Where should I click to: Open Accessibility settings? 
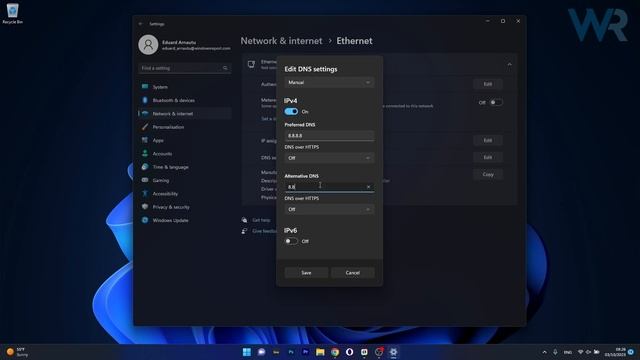point(185,193)
